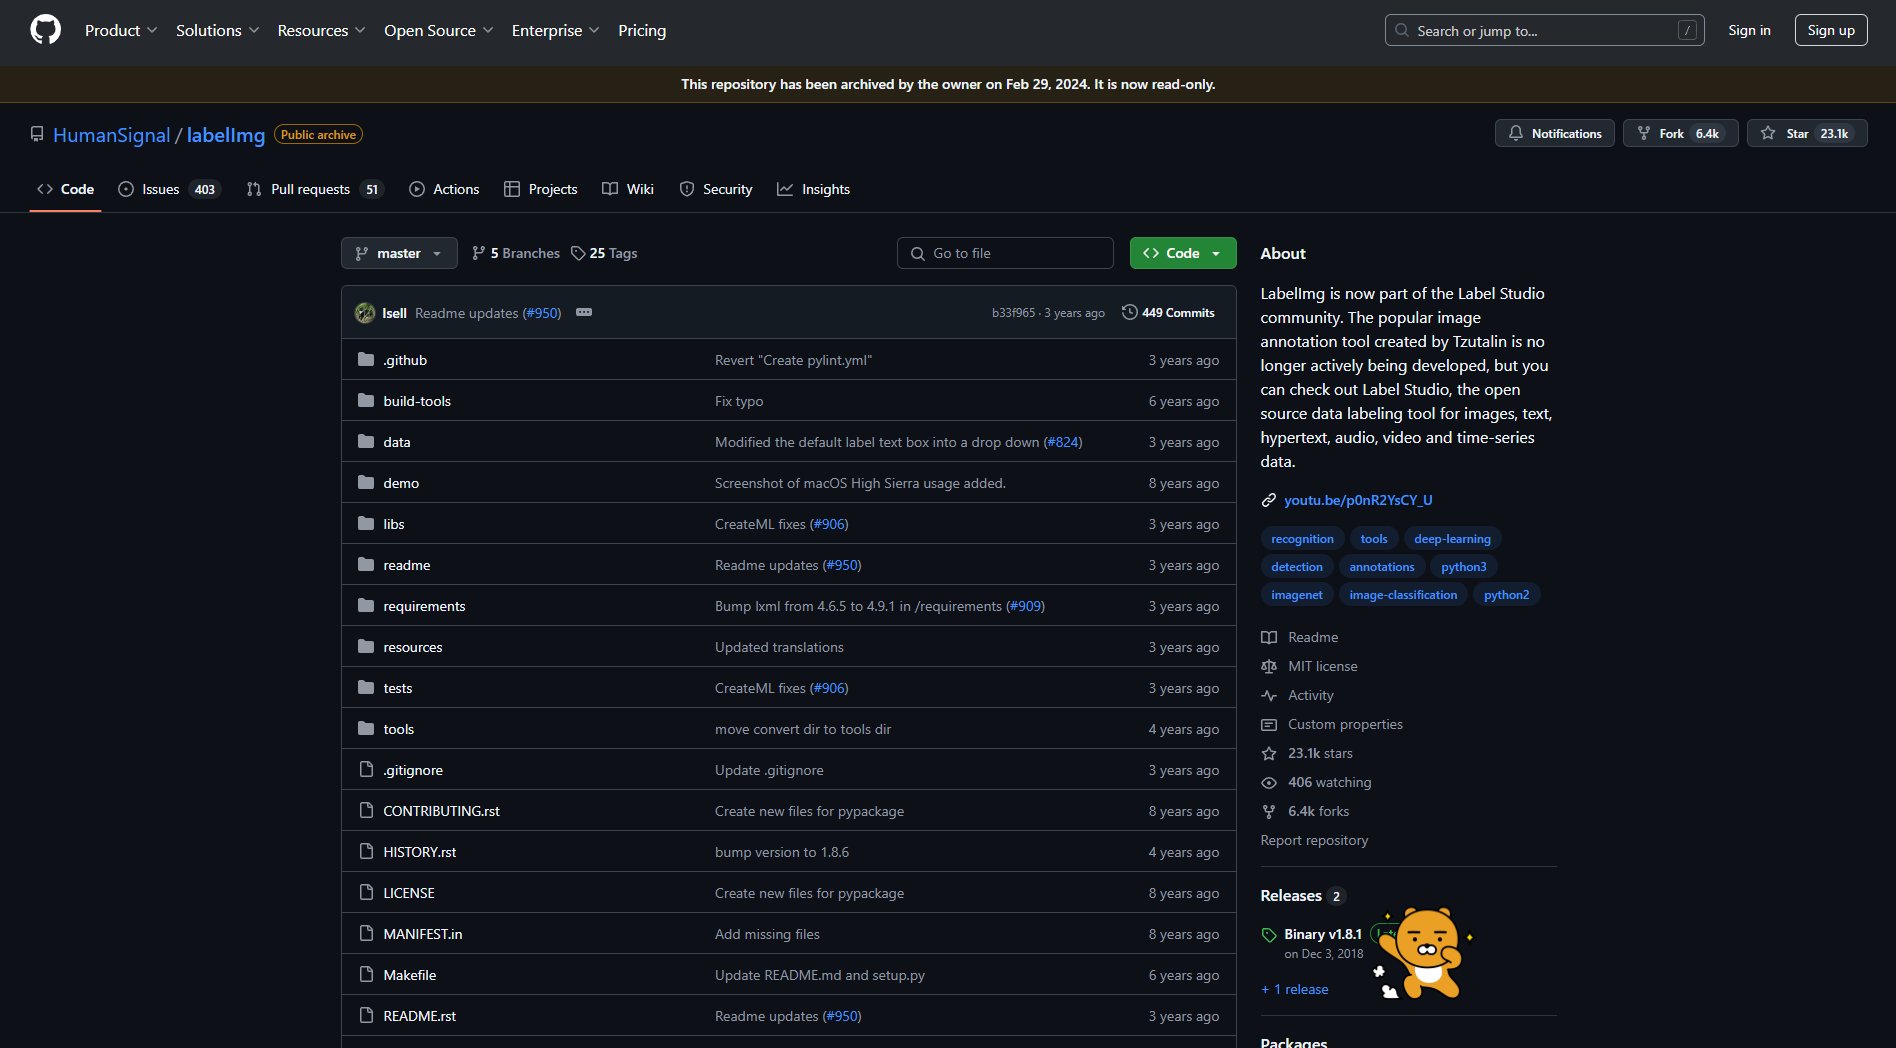Open the requirements folder

coord(424,606)
